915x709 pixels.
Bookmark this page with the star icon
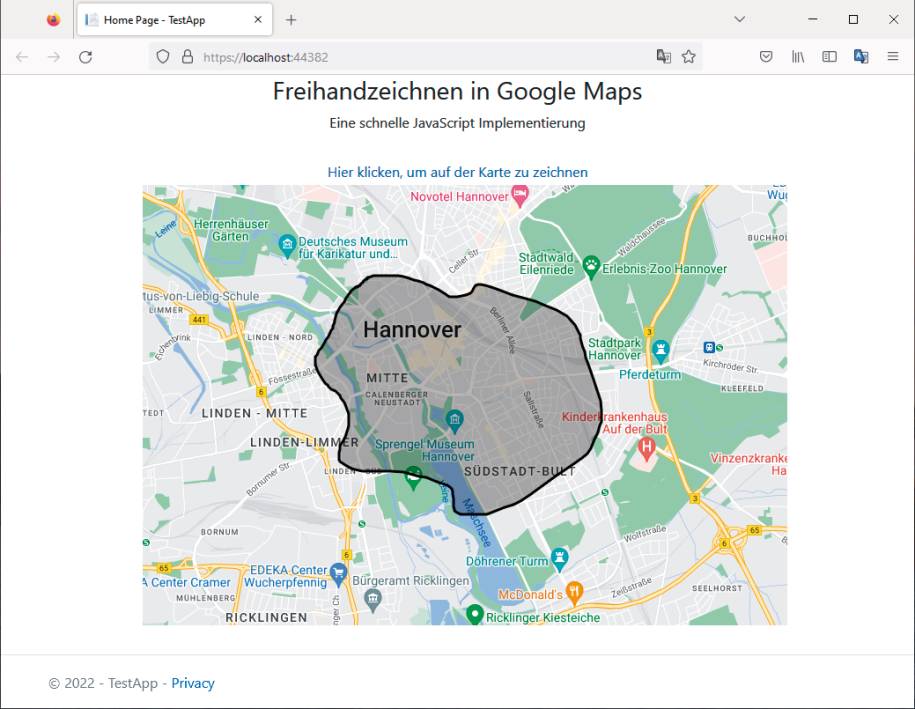click(x=689, y=57)
